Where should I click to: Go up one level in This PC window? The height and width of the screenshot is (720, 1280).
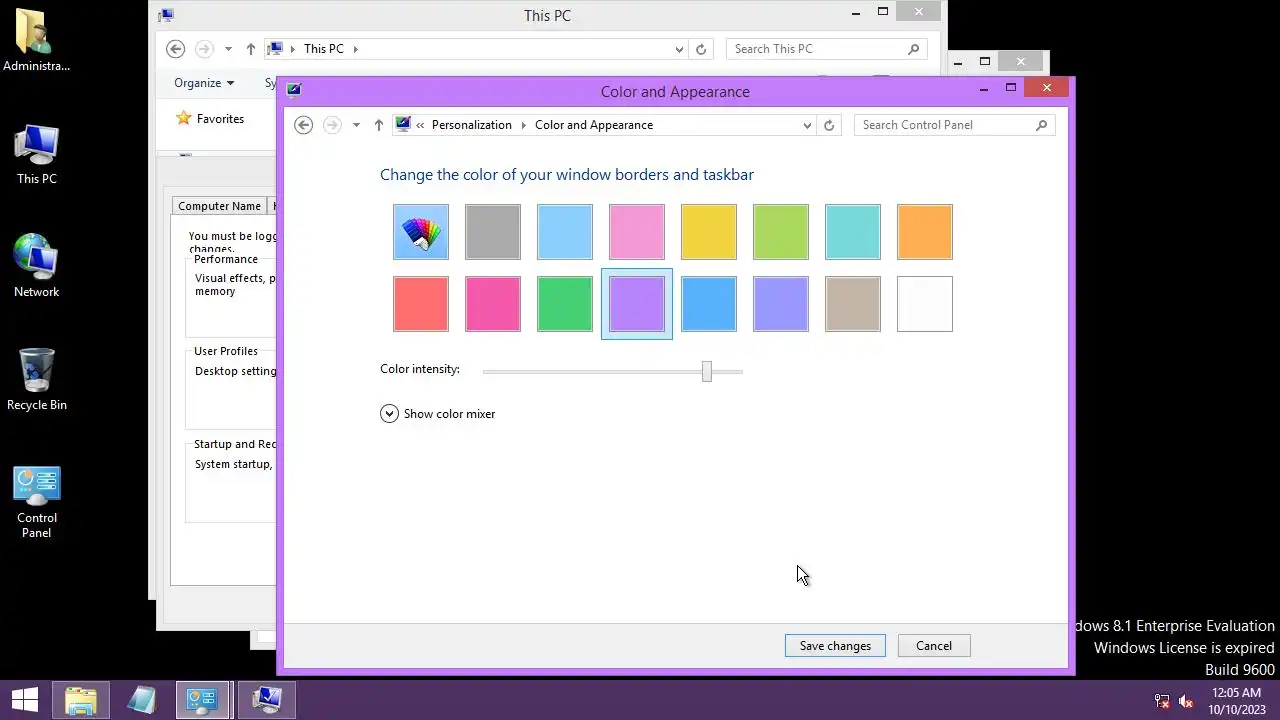(x=250, y=49)
